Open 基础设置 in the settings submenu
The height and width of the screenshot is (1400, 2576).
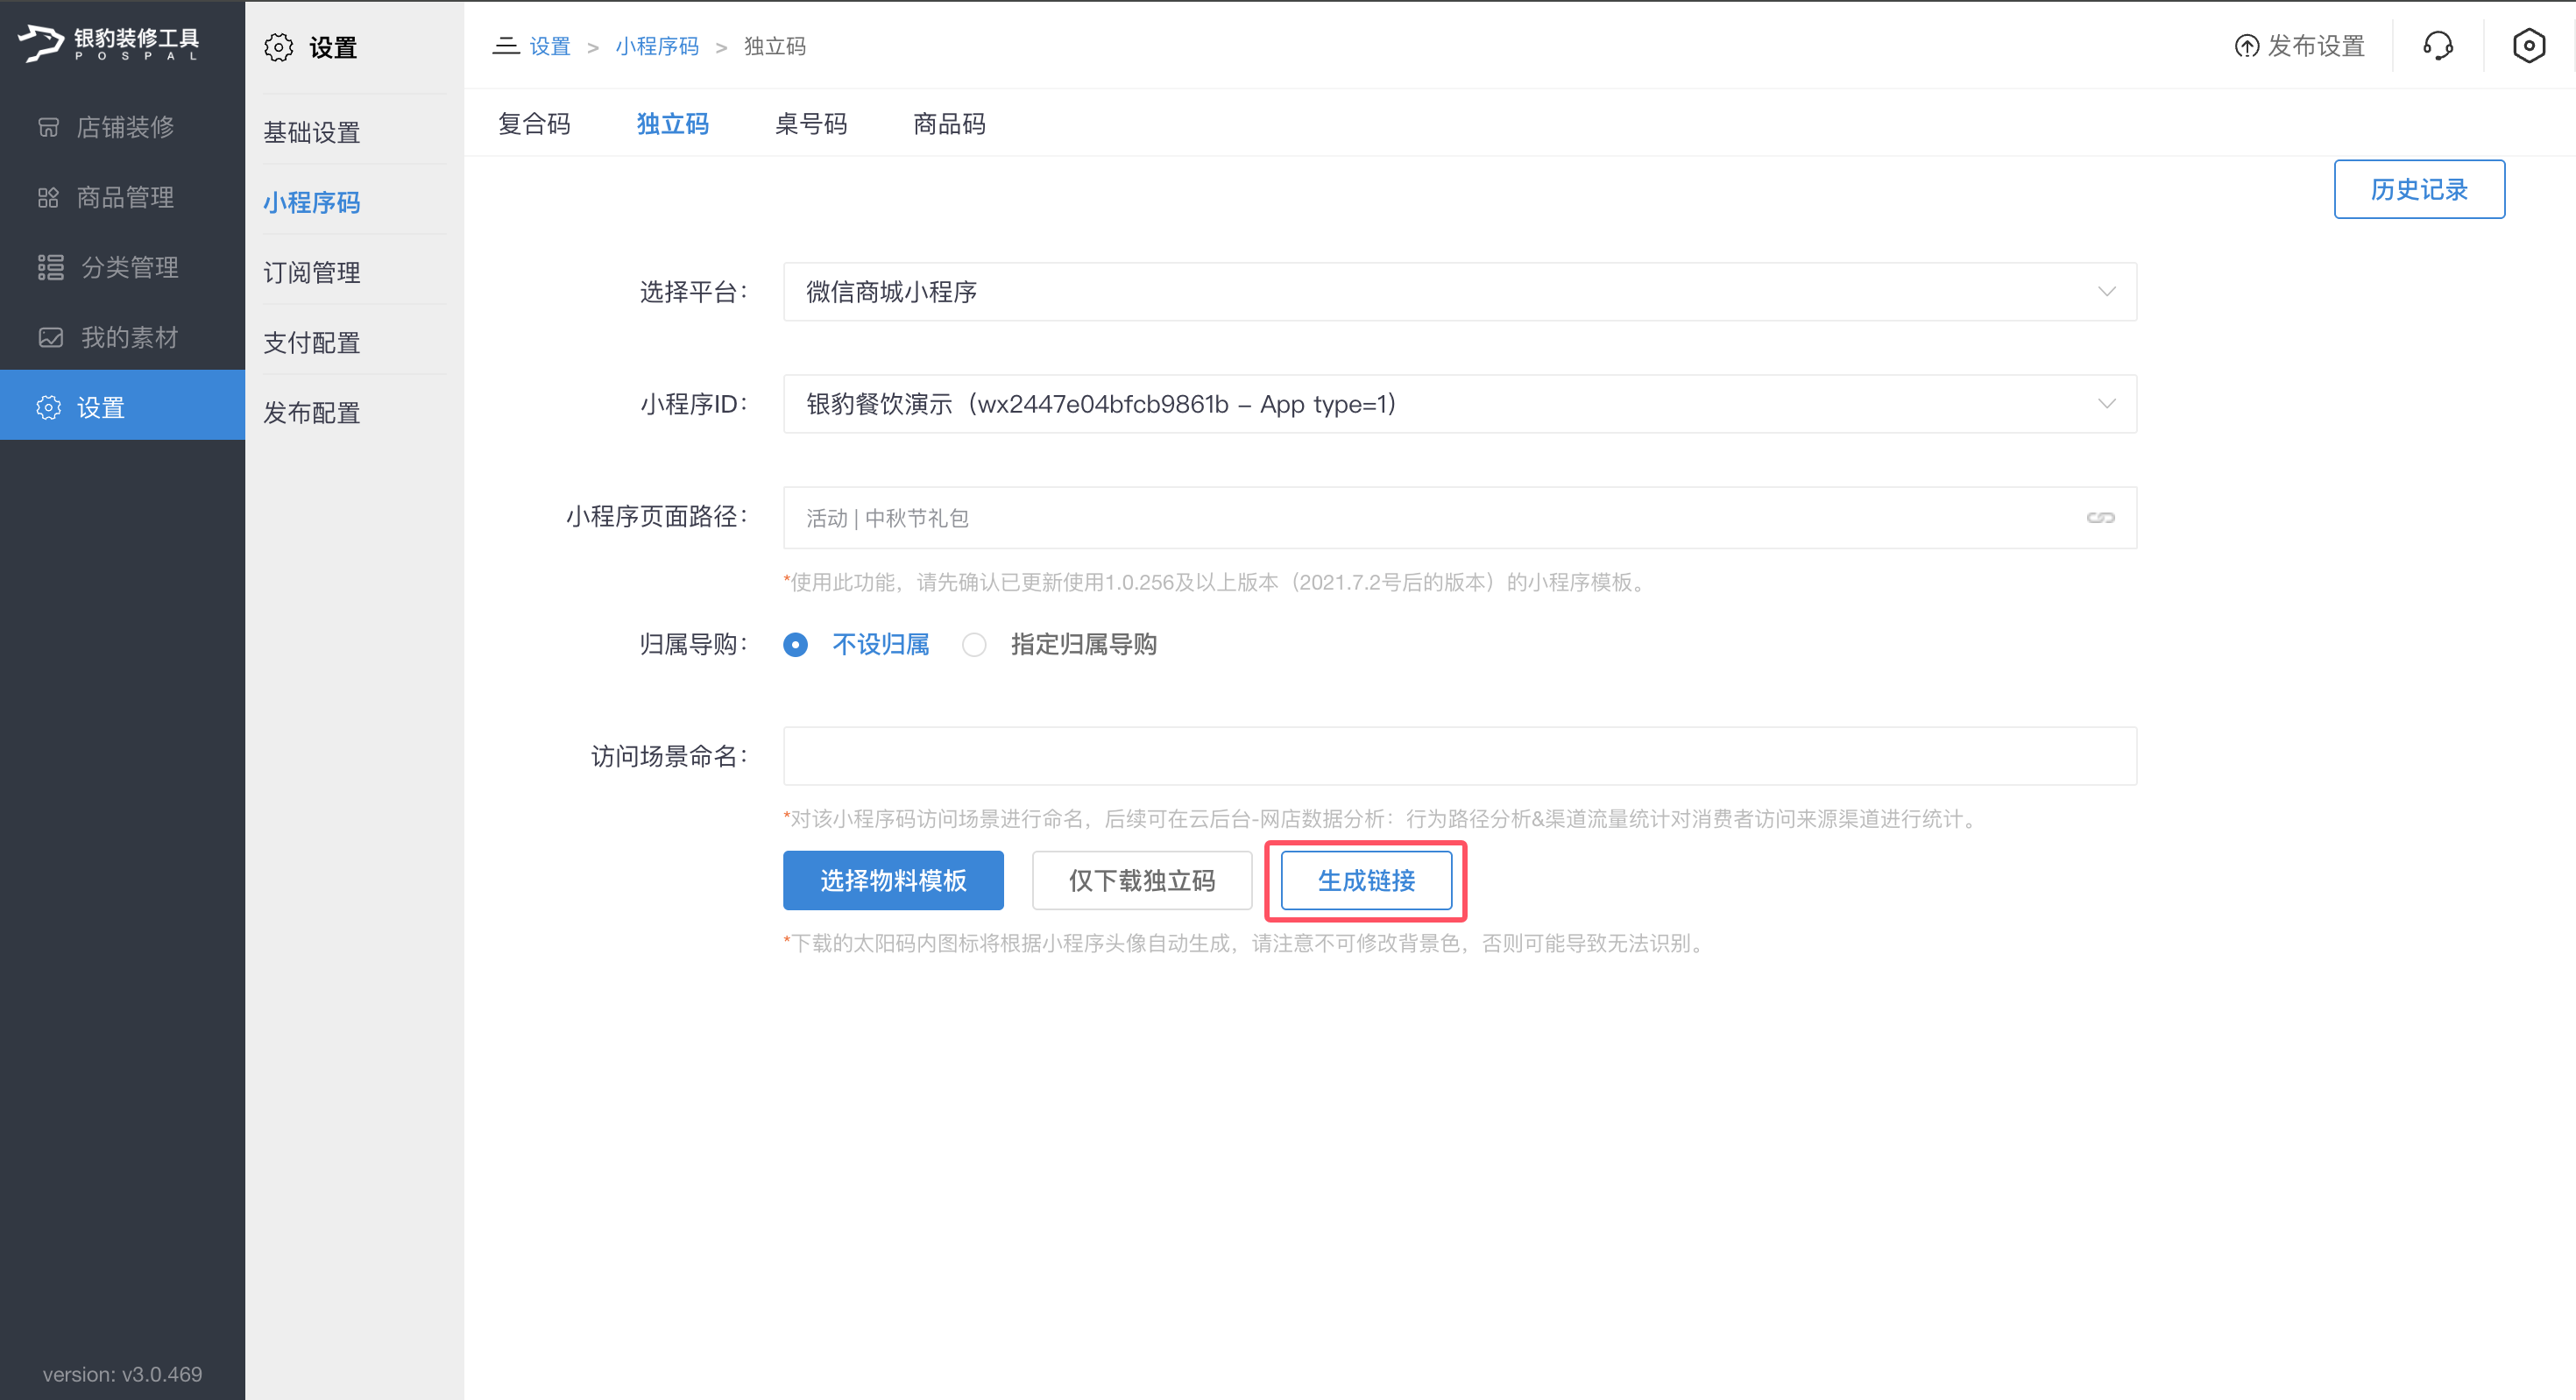coord(311,132)
